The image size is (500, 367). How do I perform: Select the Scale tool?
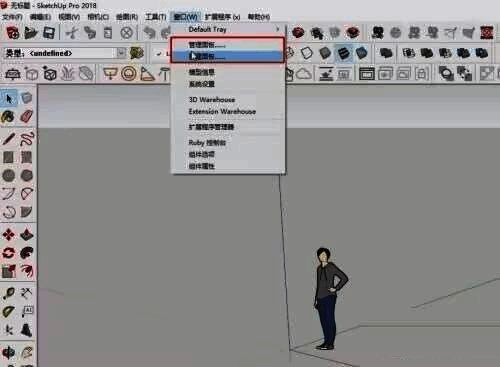tap(8, 271)
